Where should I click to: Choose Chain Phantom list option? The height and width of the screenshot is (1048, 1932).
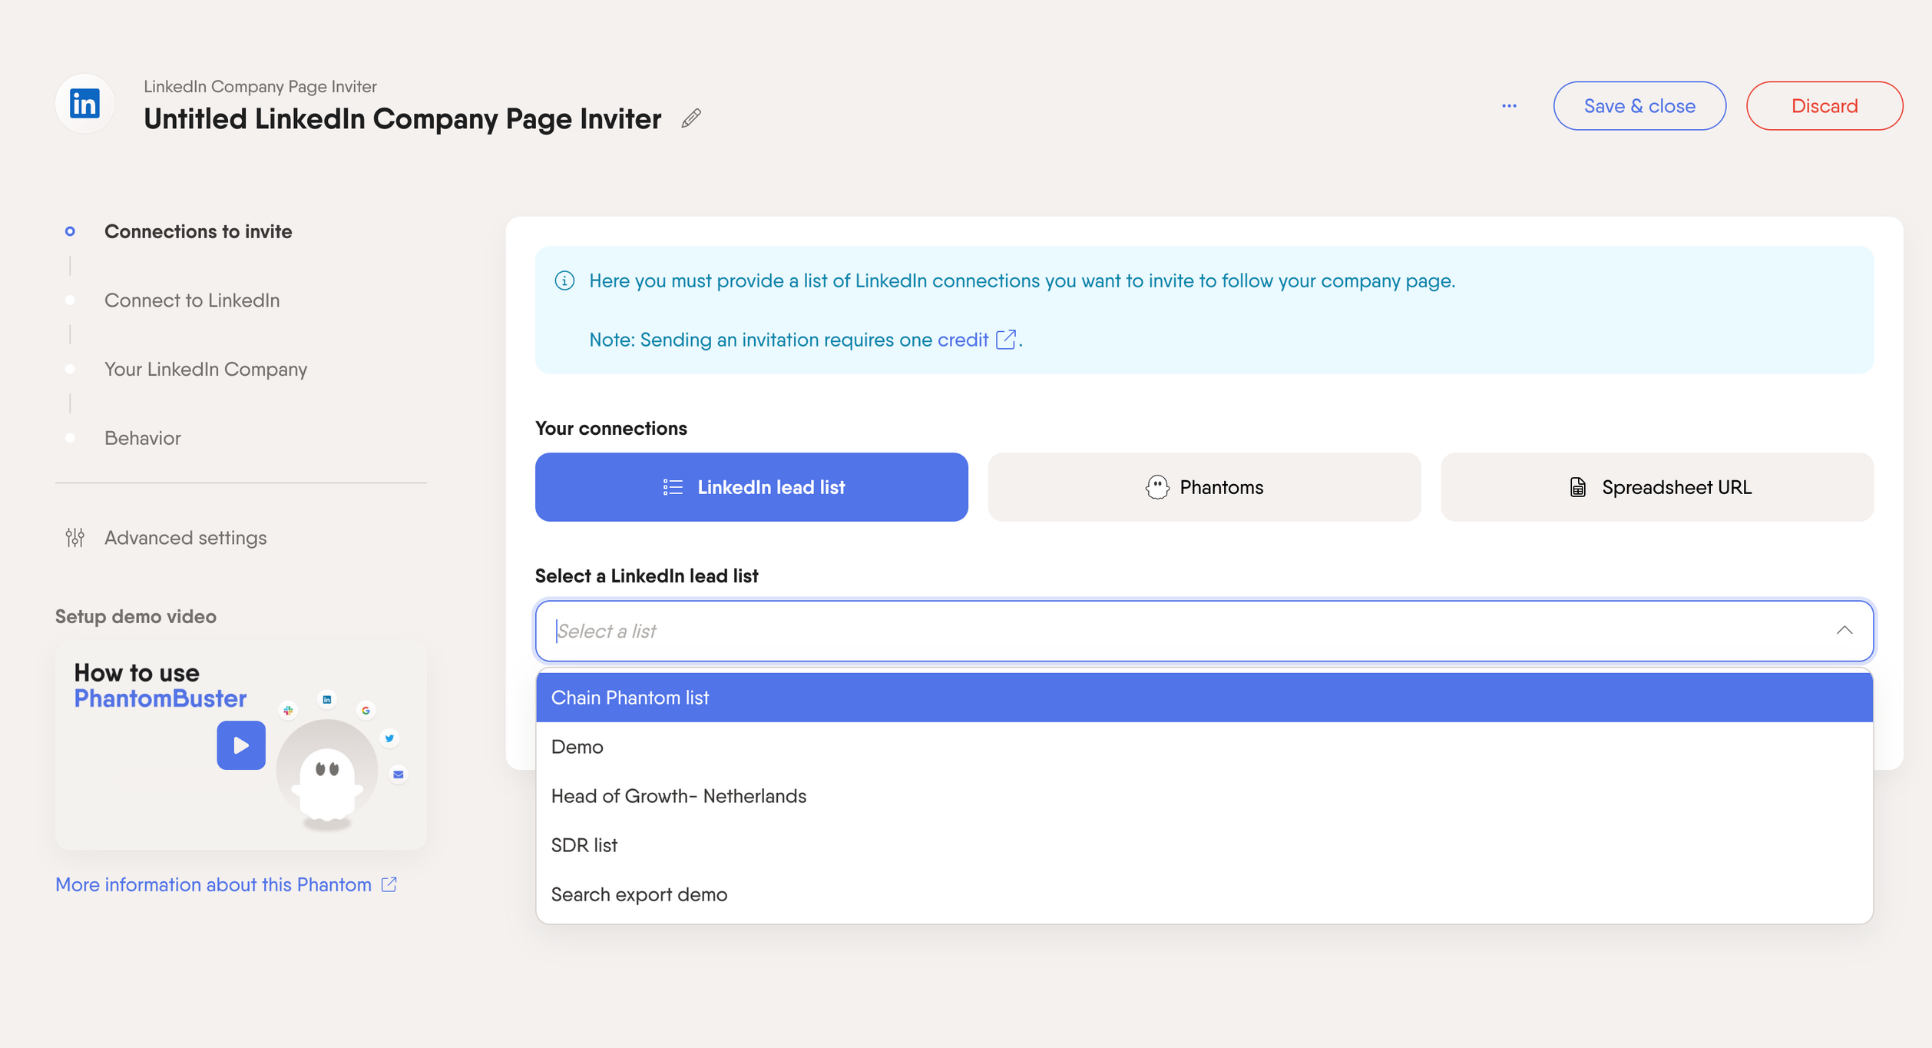1204,698
